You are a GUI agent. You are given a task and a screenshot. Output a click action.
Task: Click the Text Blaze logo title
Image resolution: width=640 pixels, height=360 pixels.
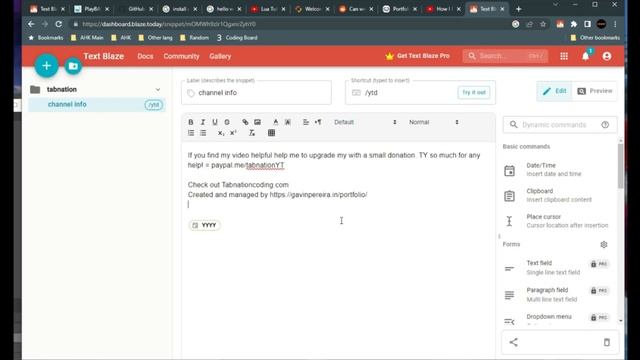point(104,56)
